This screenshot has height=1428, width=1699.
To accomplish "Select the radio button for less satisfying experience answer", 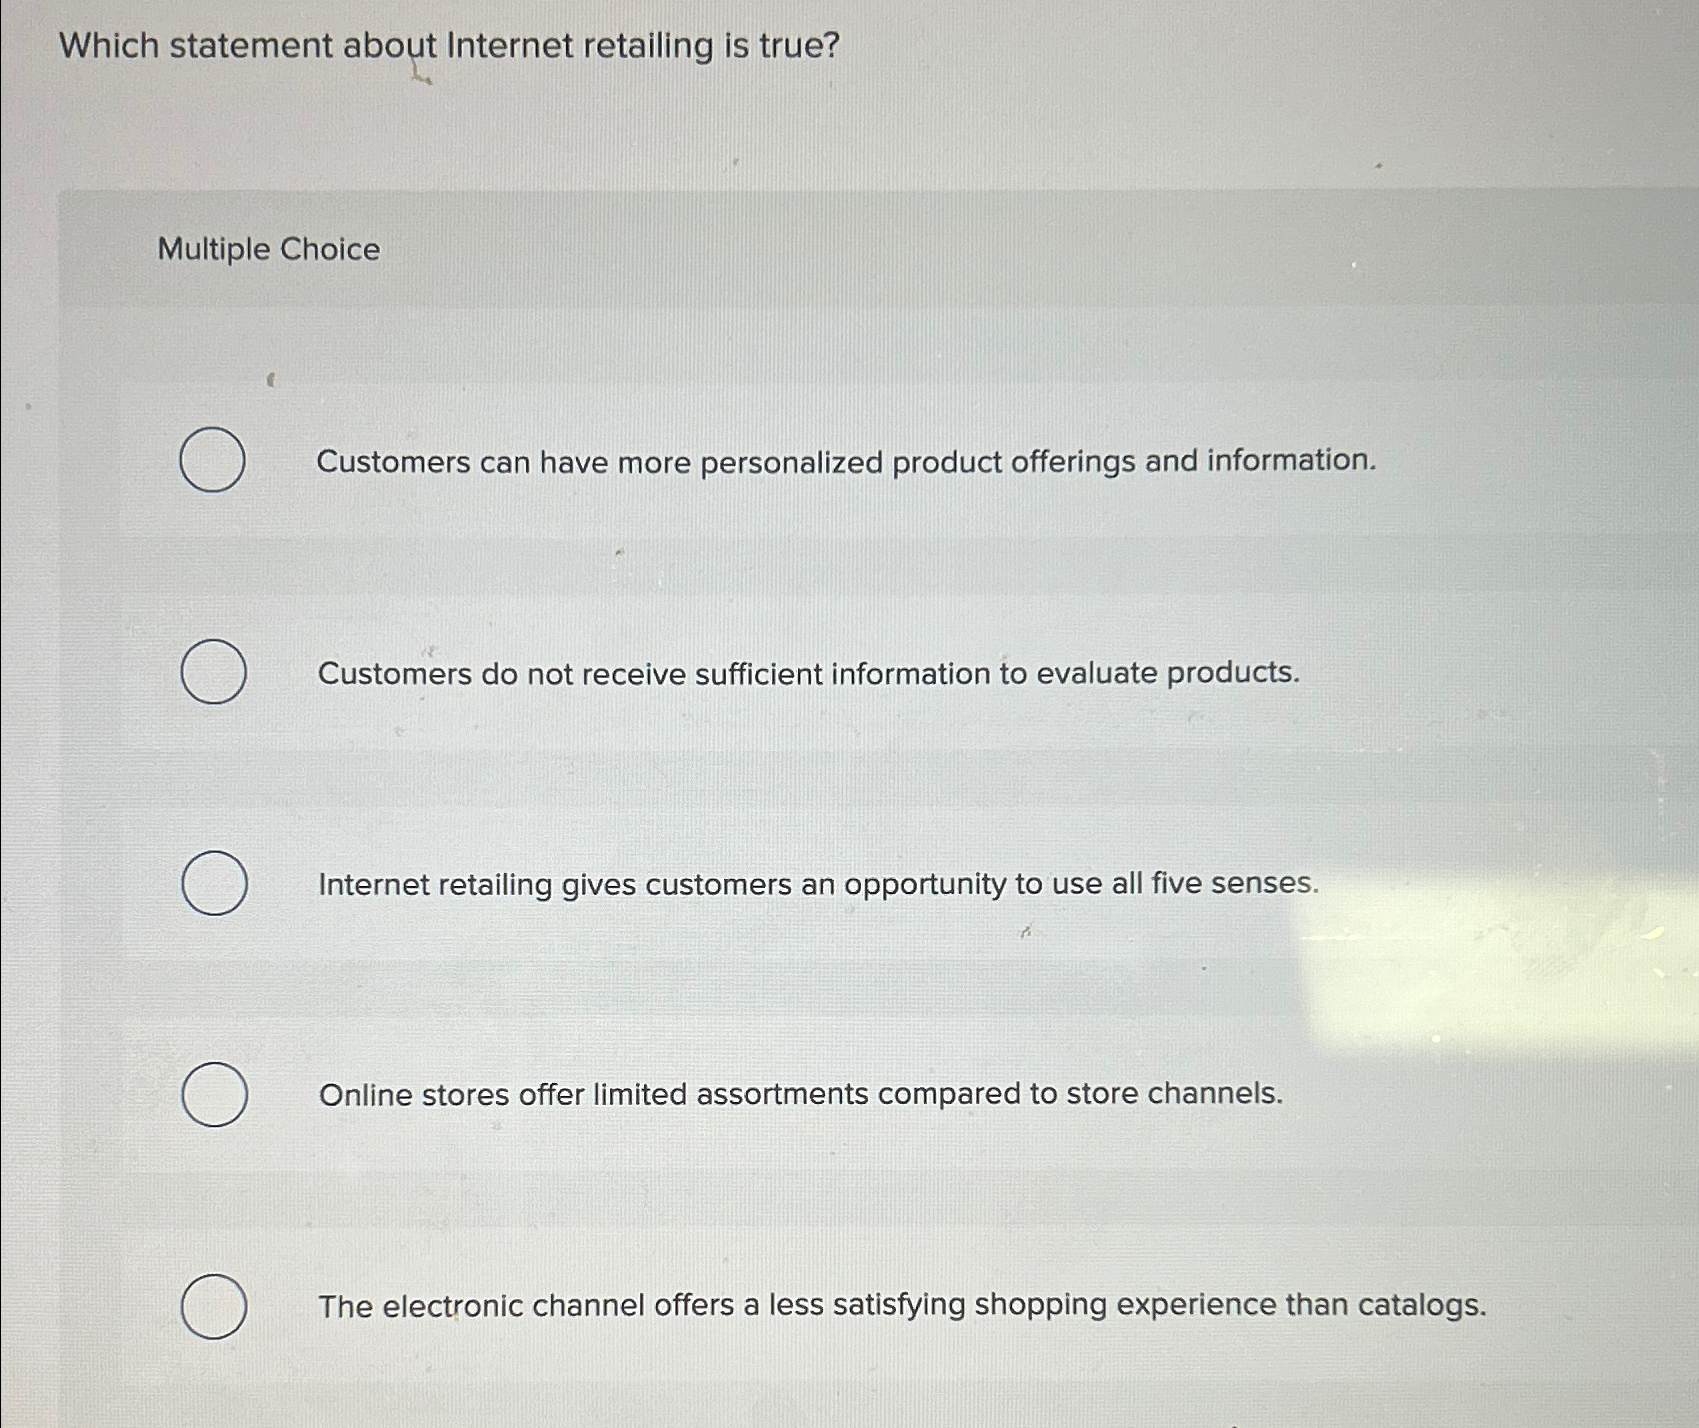I will 213,1305.
